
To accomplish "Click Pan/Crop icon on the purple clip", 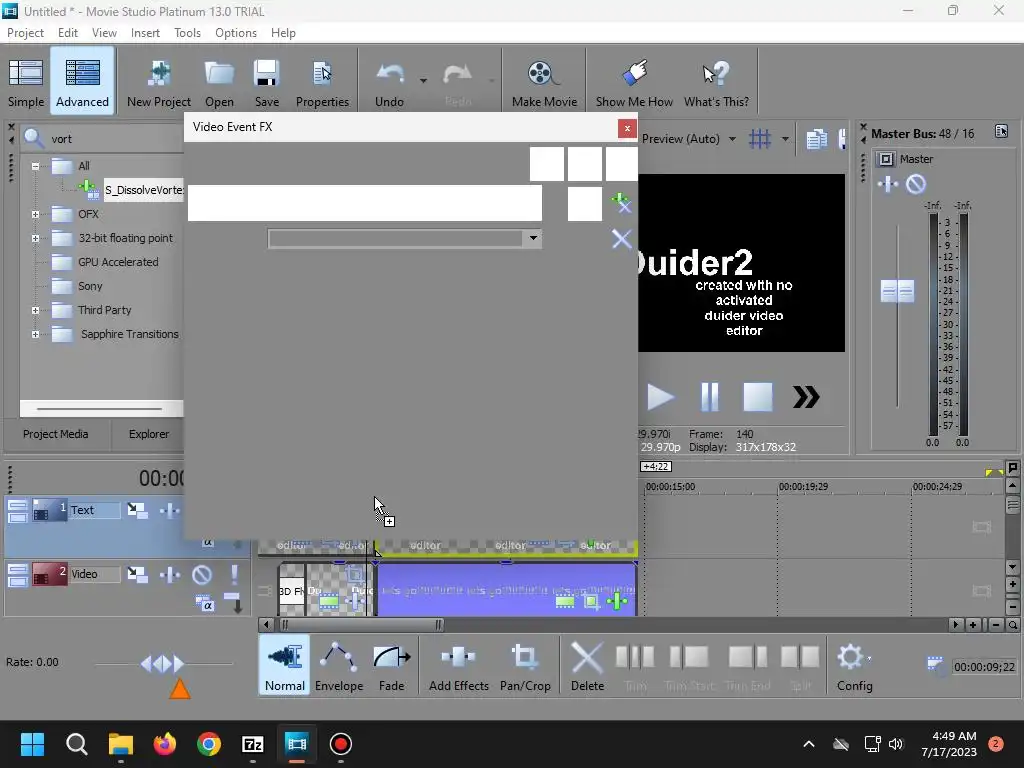I will 591,601.
